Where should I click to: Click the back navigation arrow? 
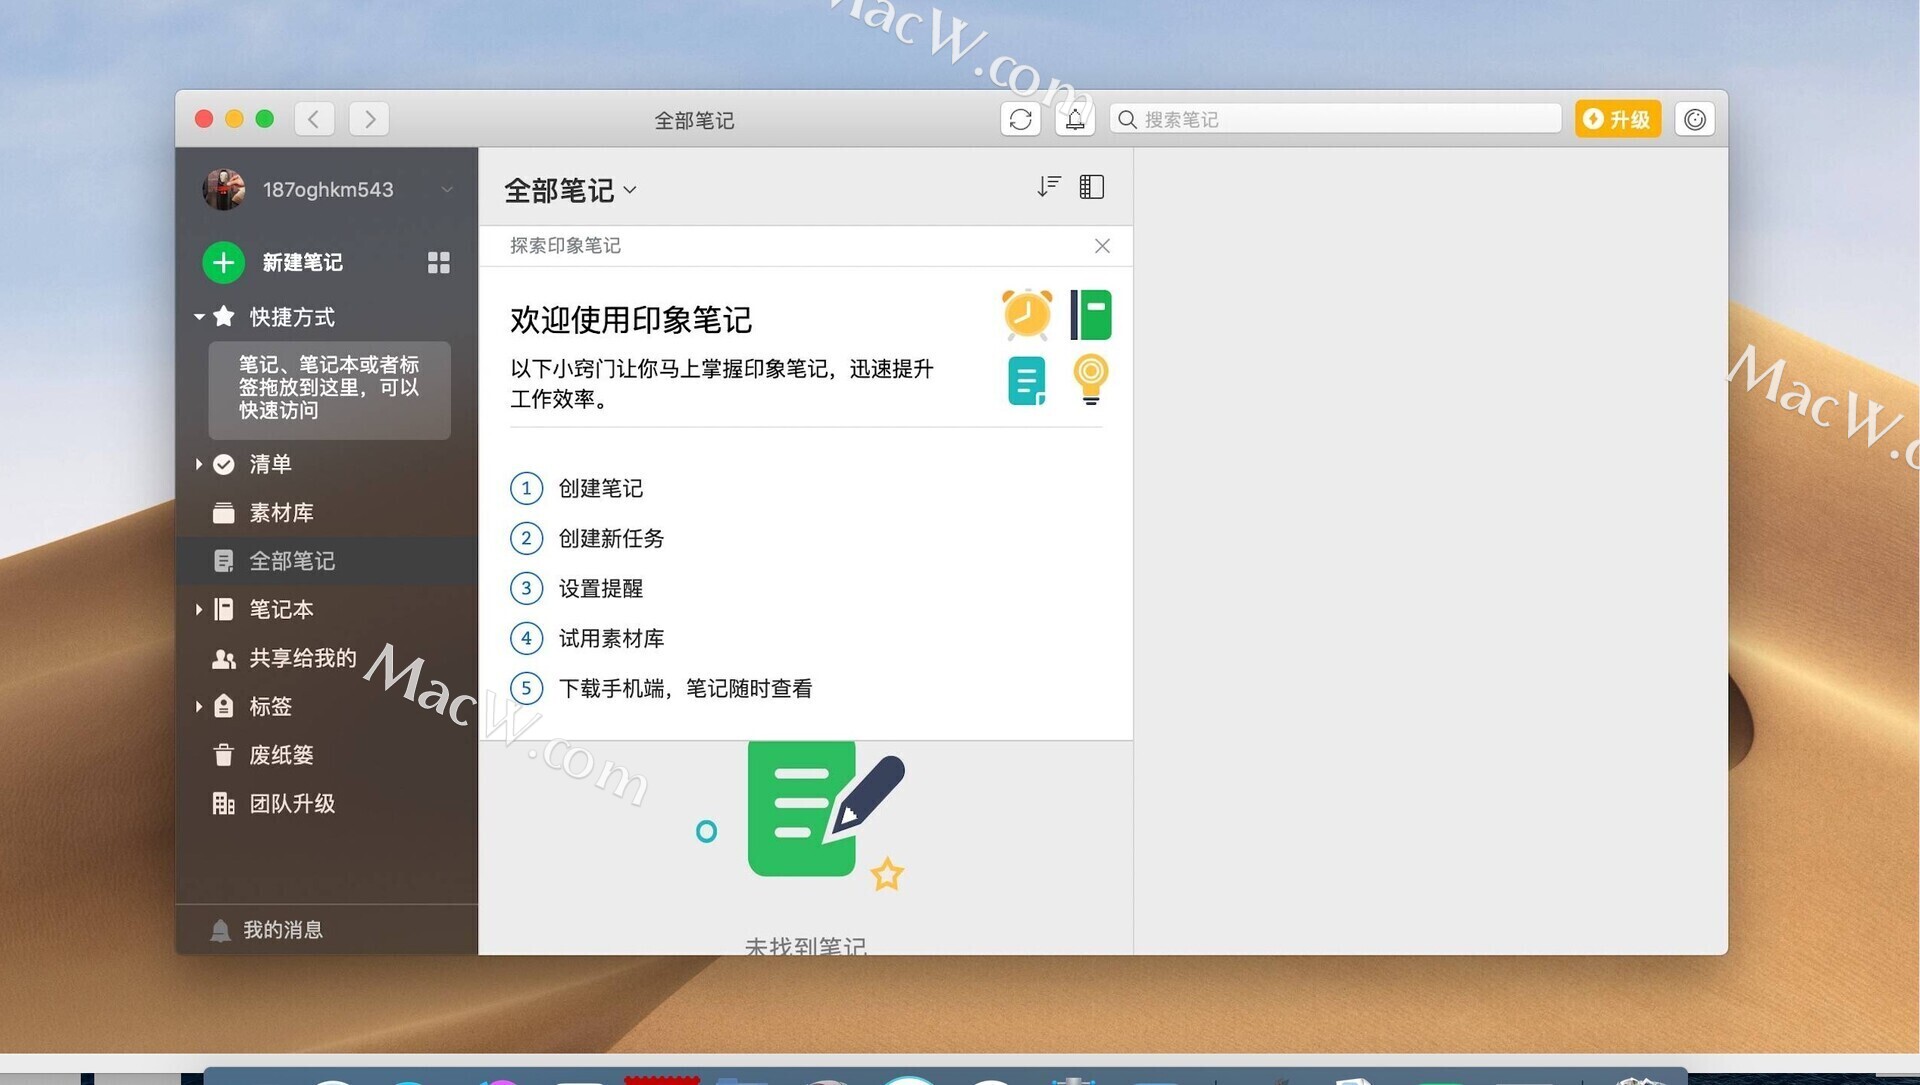[x=314, y=119]
